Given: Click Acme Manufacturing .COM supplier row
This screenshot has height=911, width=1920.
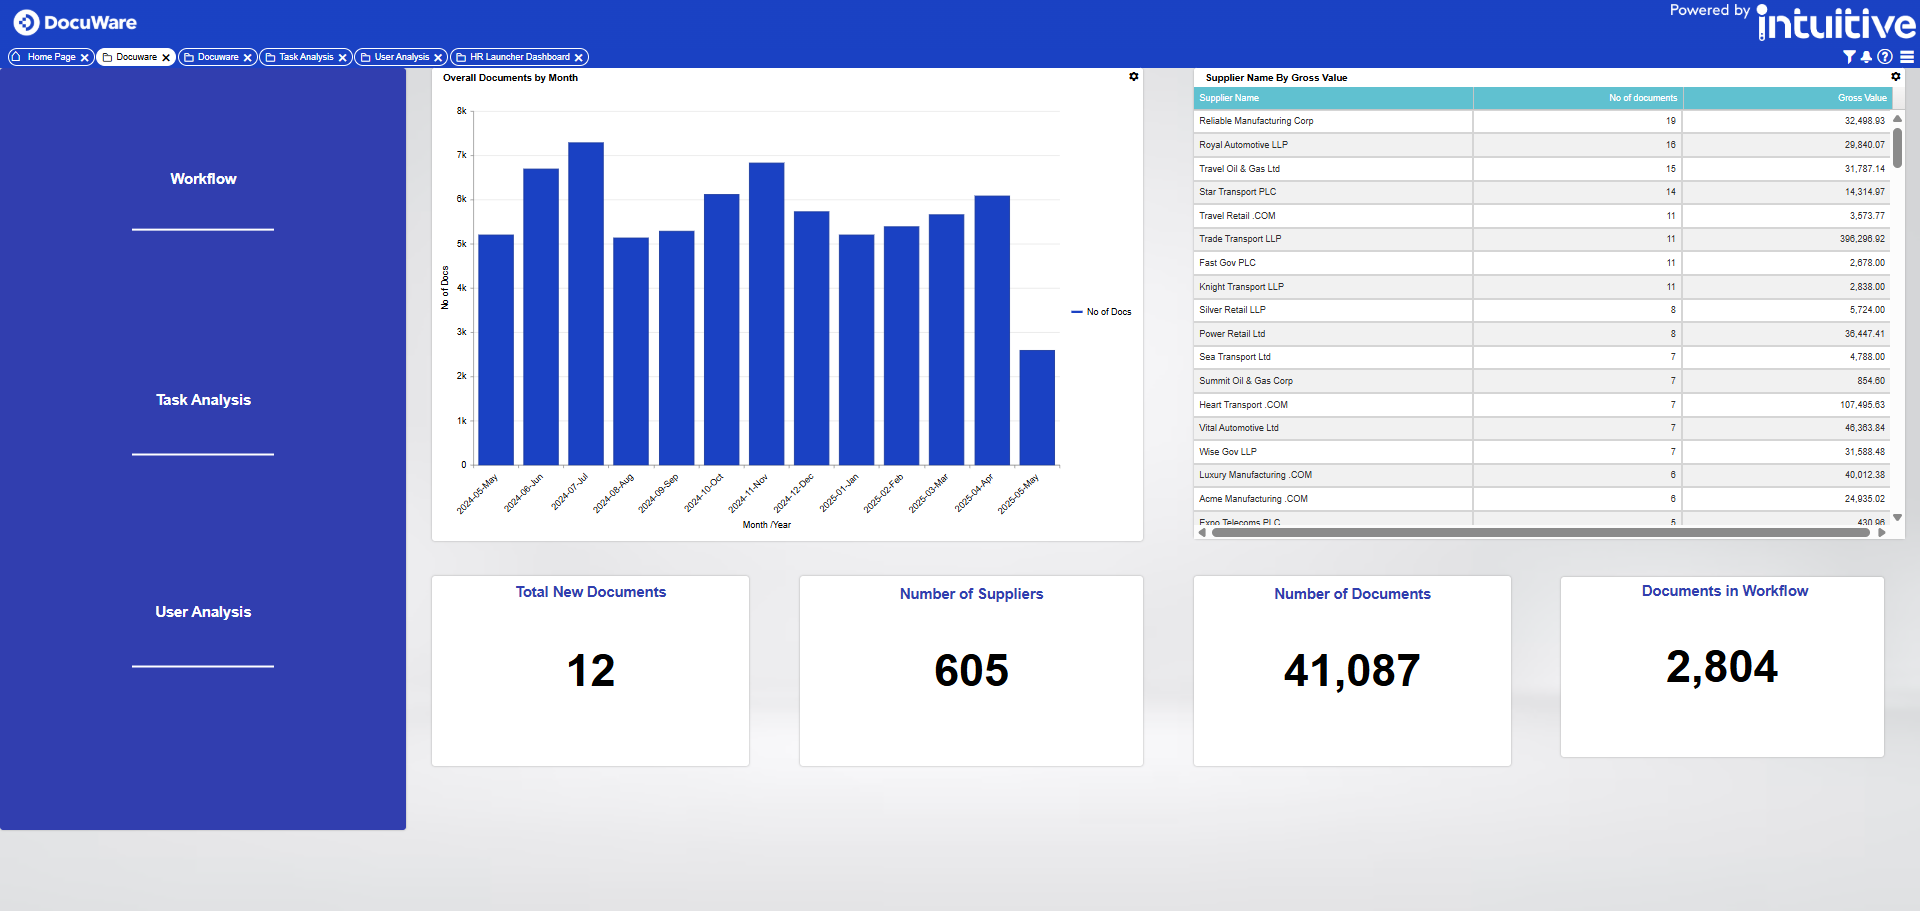Looking at the screenshot, I should point(1542,499).
